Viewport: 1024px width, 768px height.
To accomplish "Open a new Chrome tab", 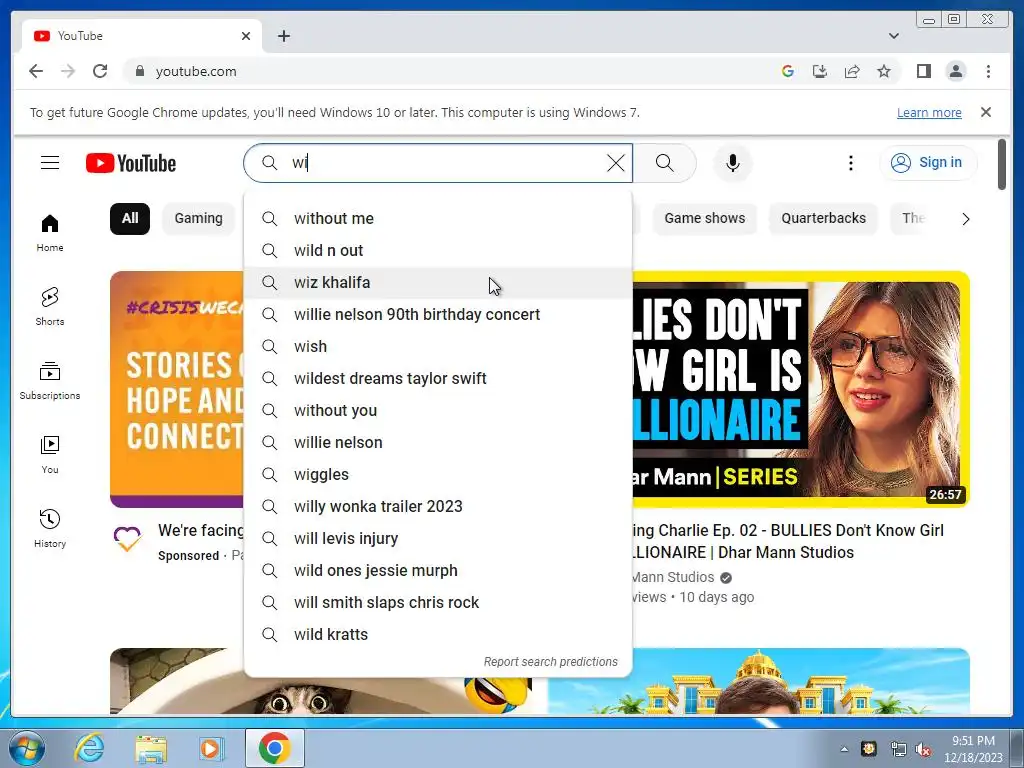I will (x=283, y=36).
